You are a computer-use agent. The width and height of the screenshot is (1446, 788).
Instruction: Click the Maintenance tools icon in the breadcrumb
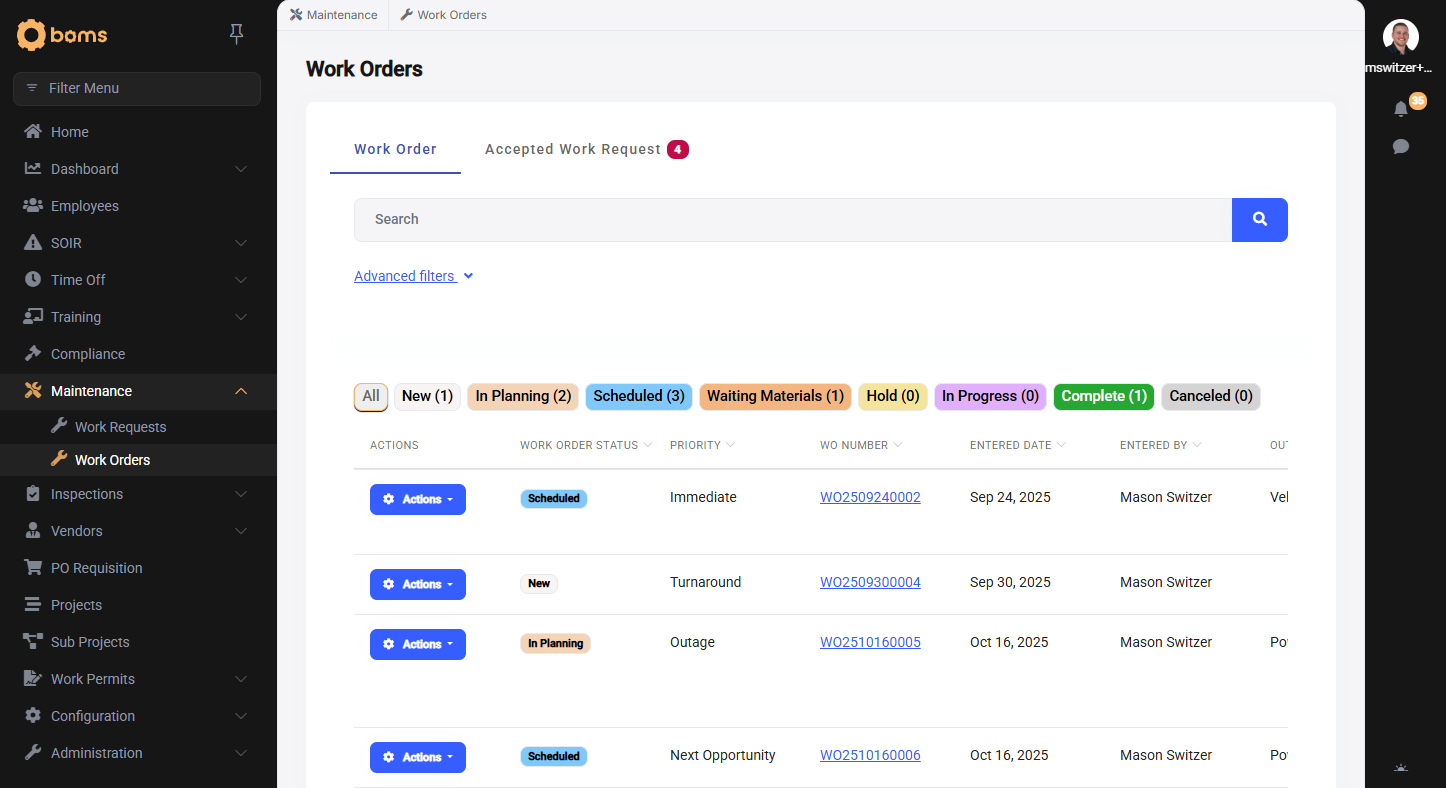pyautogui.click(x=297, y=14)
